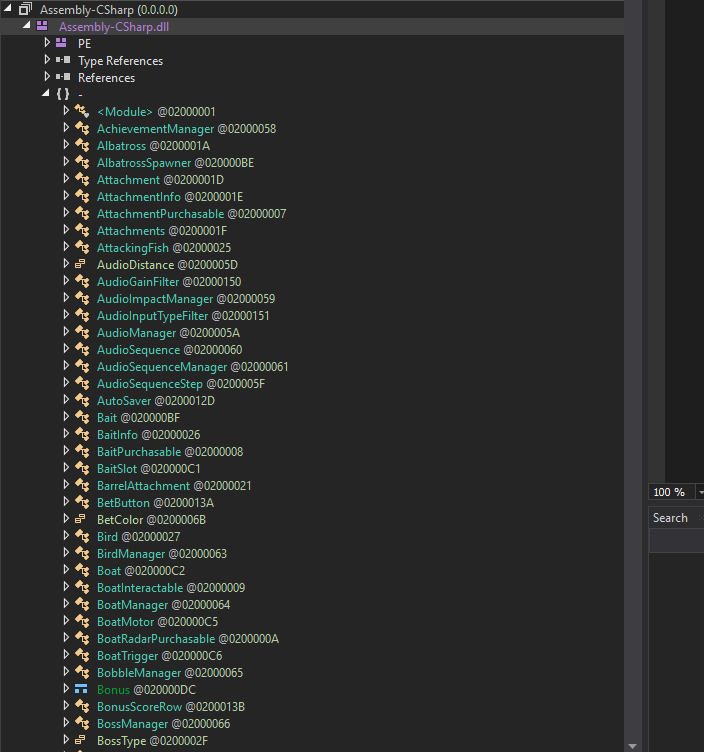Click the Type References node icon

63,60
